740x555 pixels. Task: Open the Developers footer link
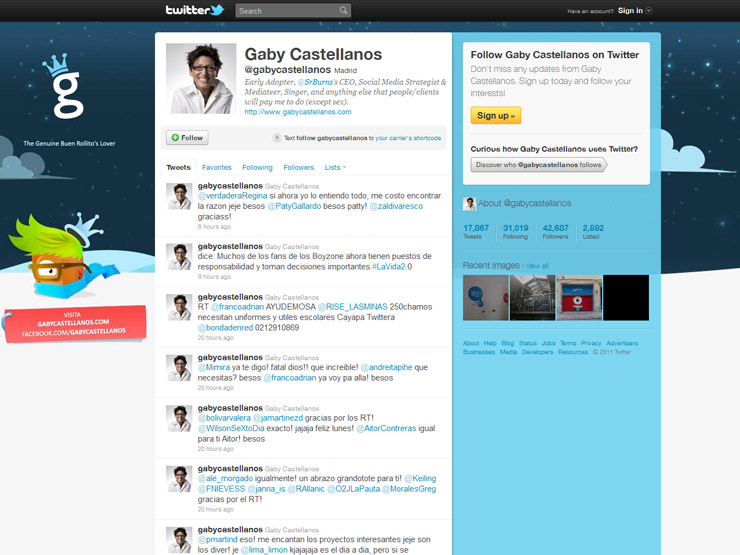coord(537,352)
